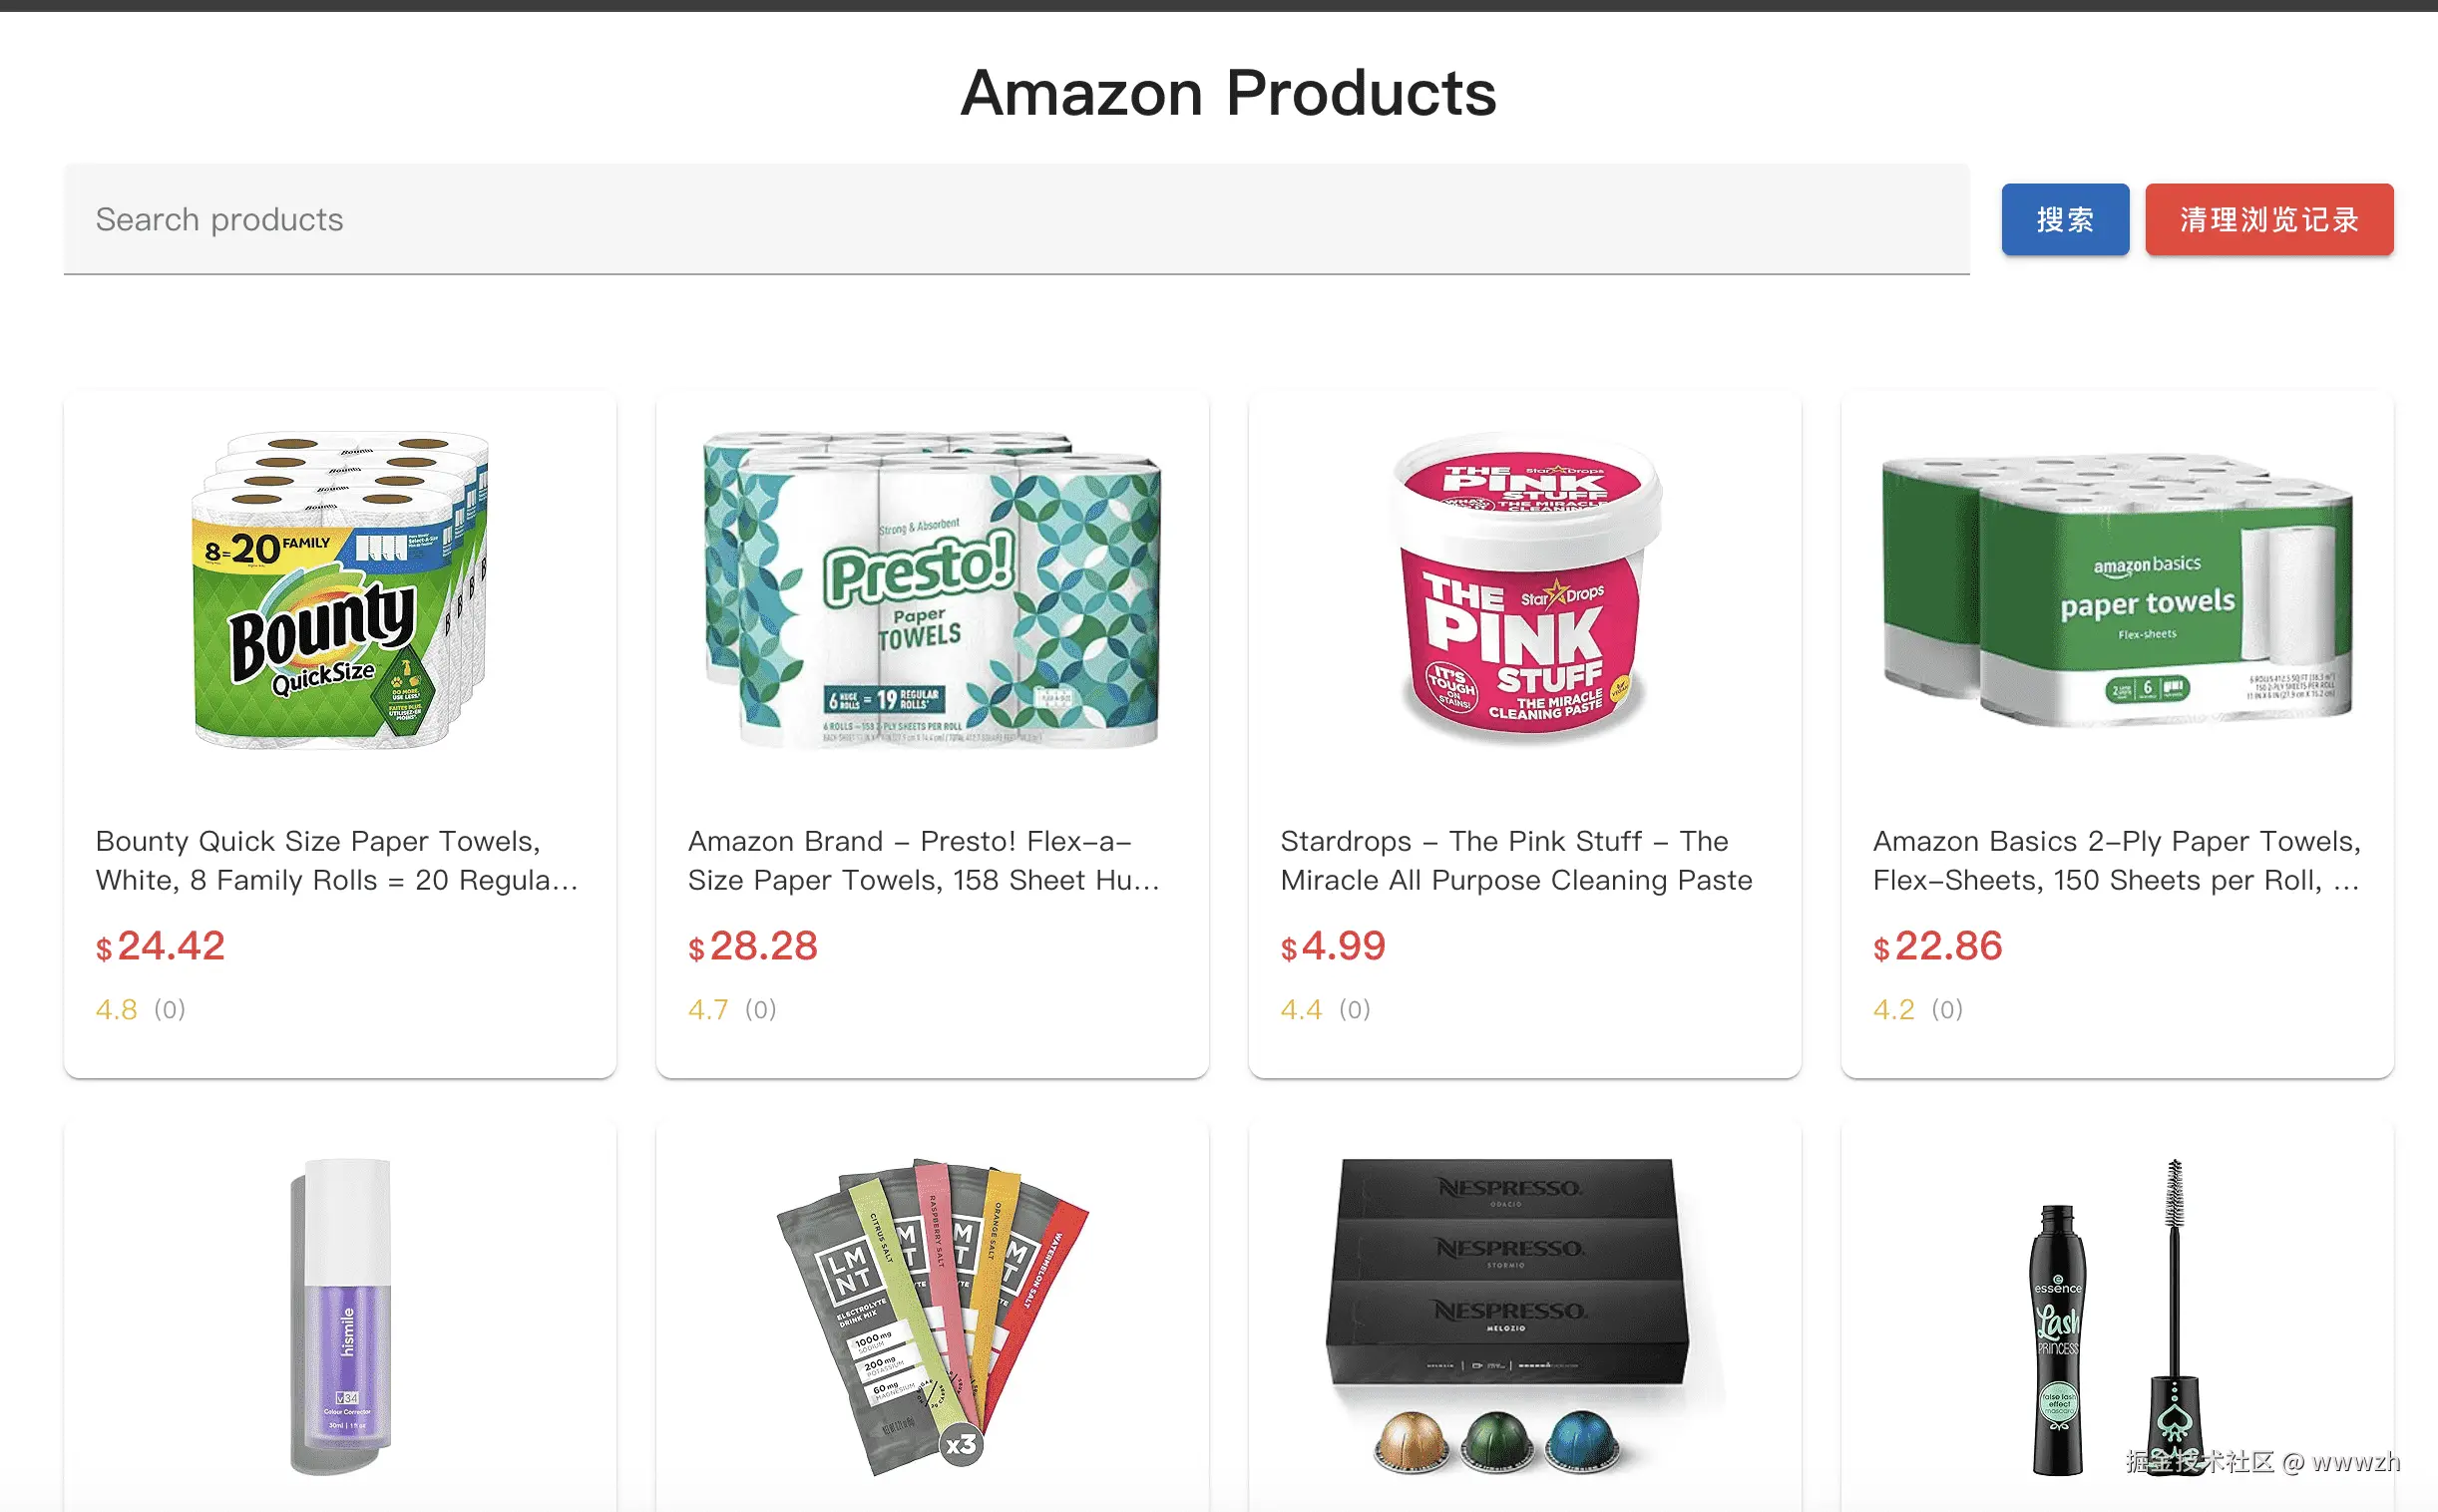Viewport: 2438px width, 1512px height.
Task: Open the Bounty paper towels product image
Action: pyautogui.click(x=340, y=590)
